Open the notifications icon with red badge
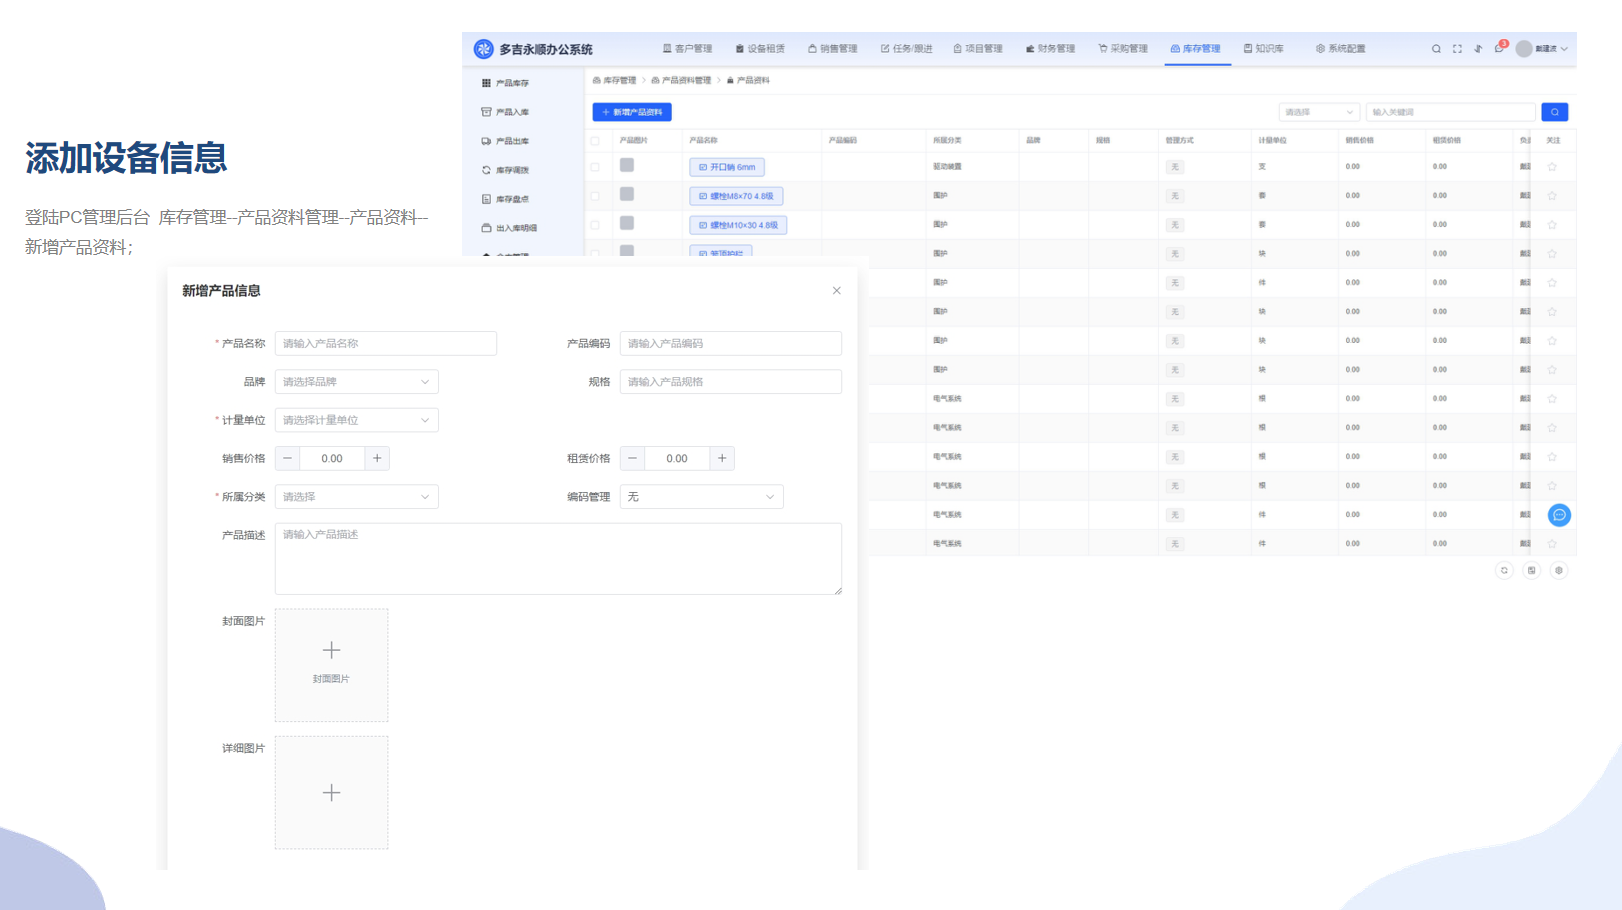Viewport: 1622px width, 910px height. [1499, 48]
